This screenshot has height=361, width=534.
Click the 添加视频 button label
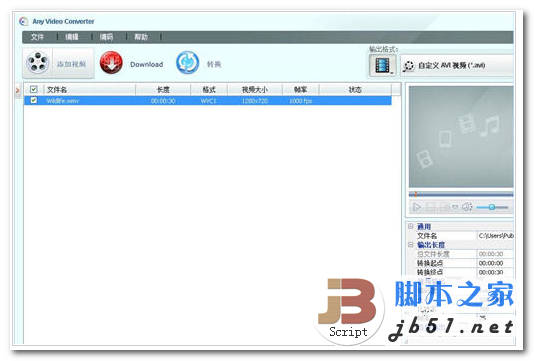pos(71,64)
